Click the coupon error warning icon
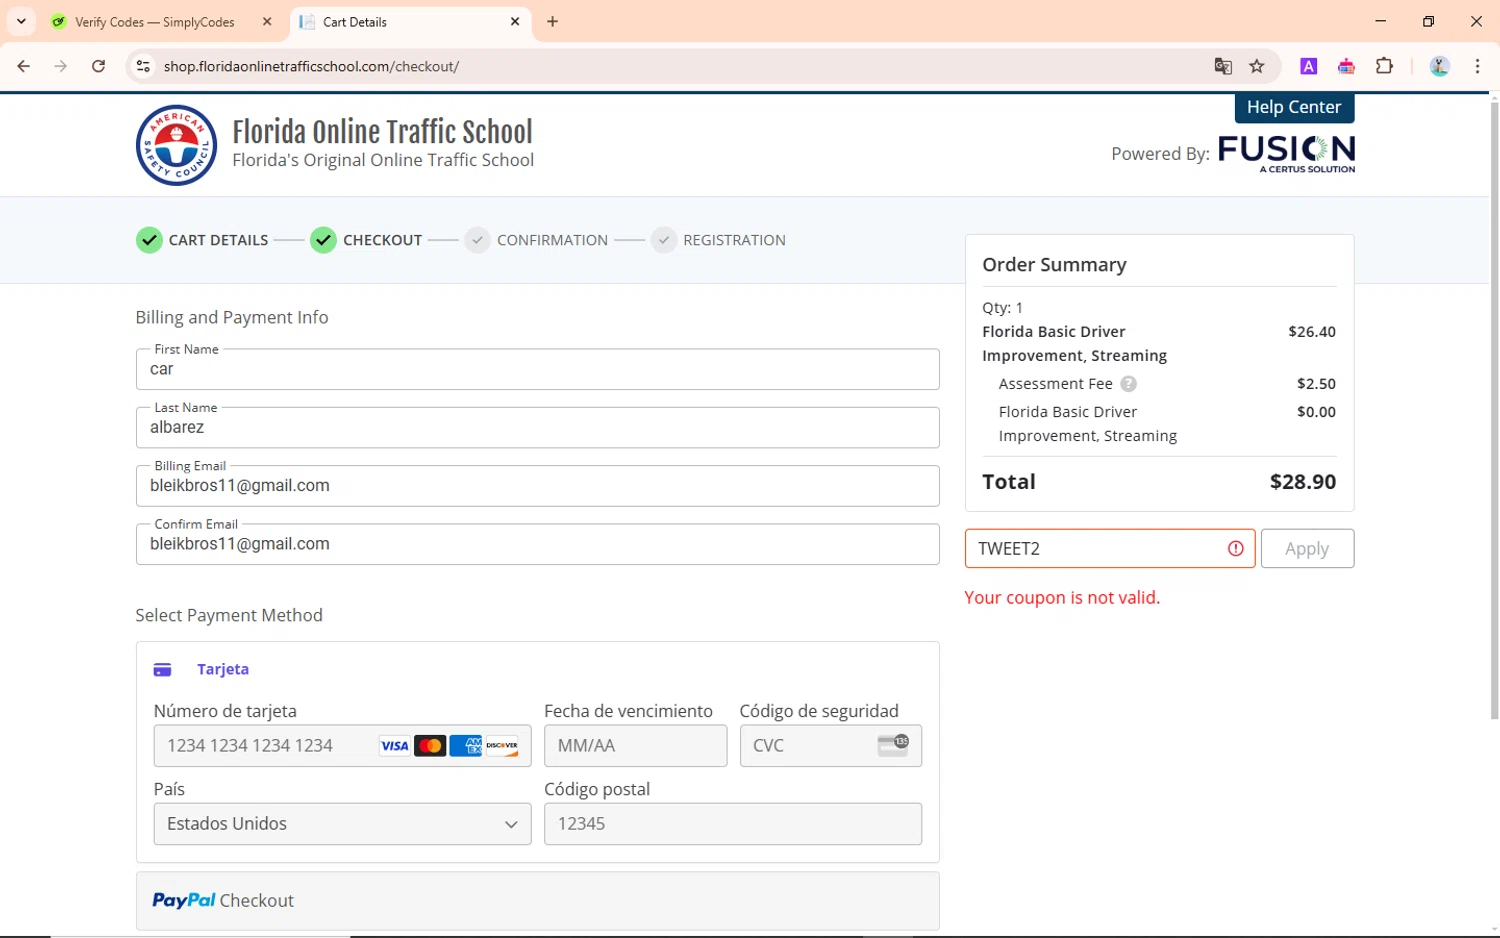The image size is (1500, 938). point(1236,548)
